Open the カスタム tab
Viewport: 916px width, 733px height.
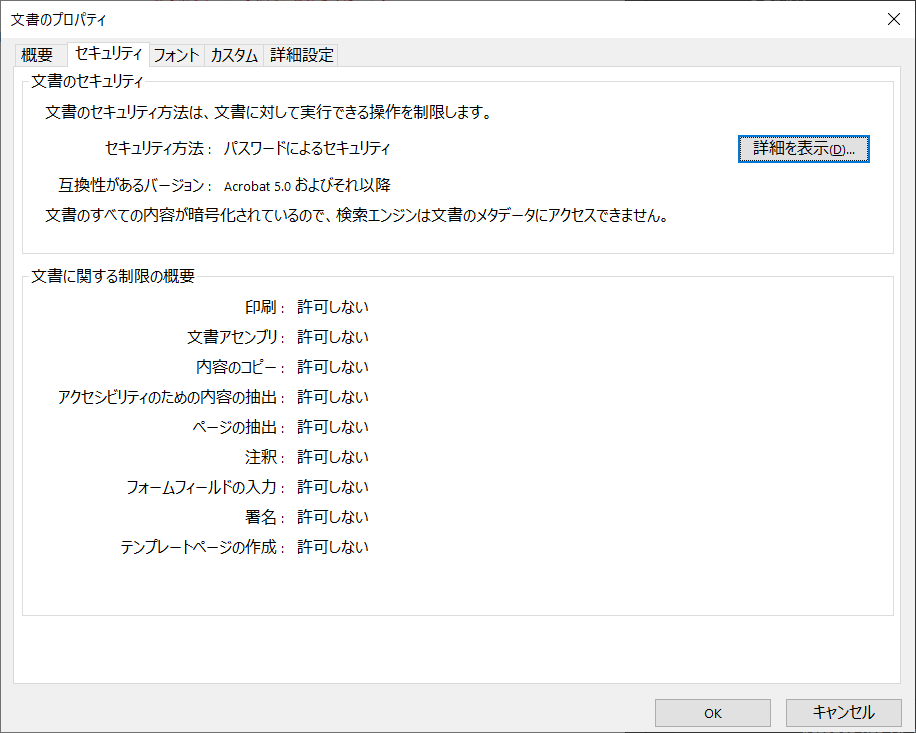(x=234, y=55)
